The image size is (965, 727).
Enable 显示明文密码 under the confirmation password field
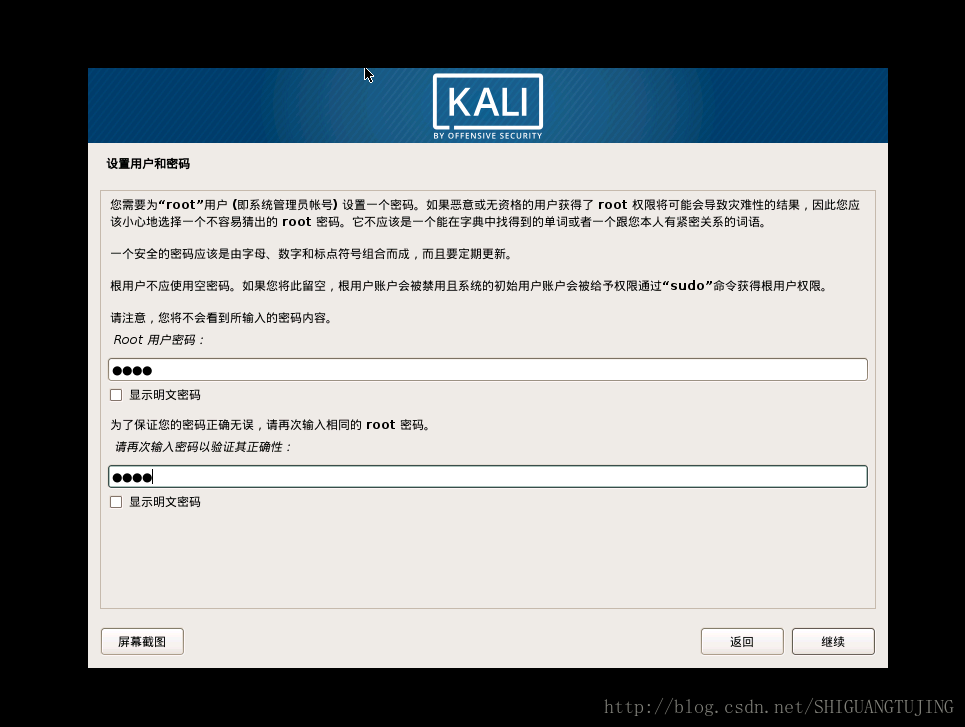(116, 502)
